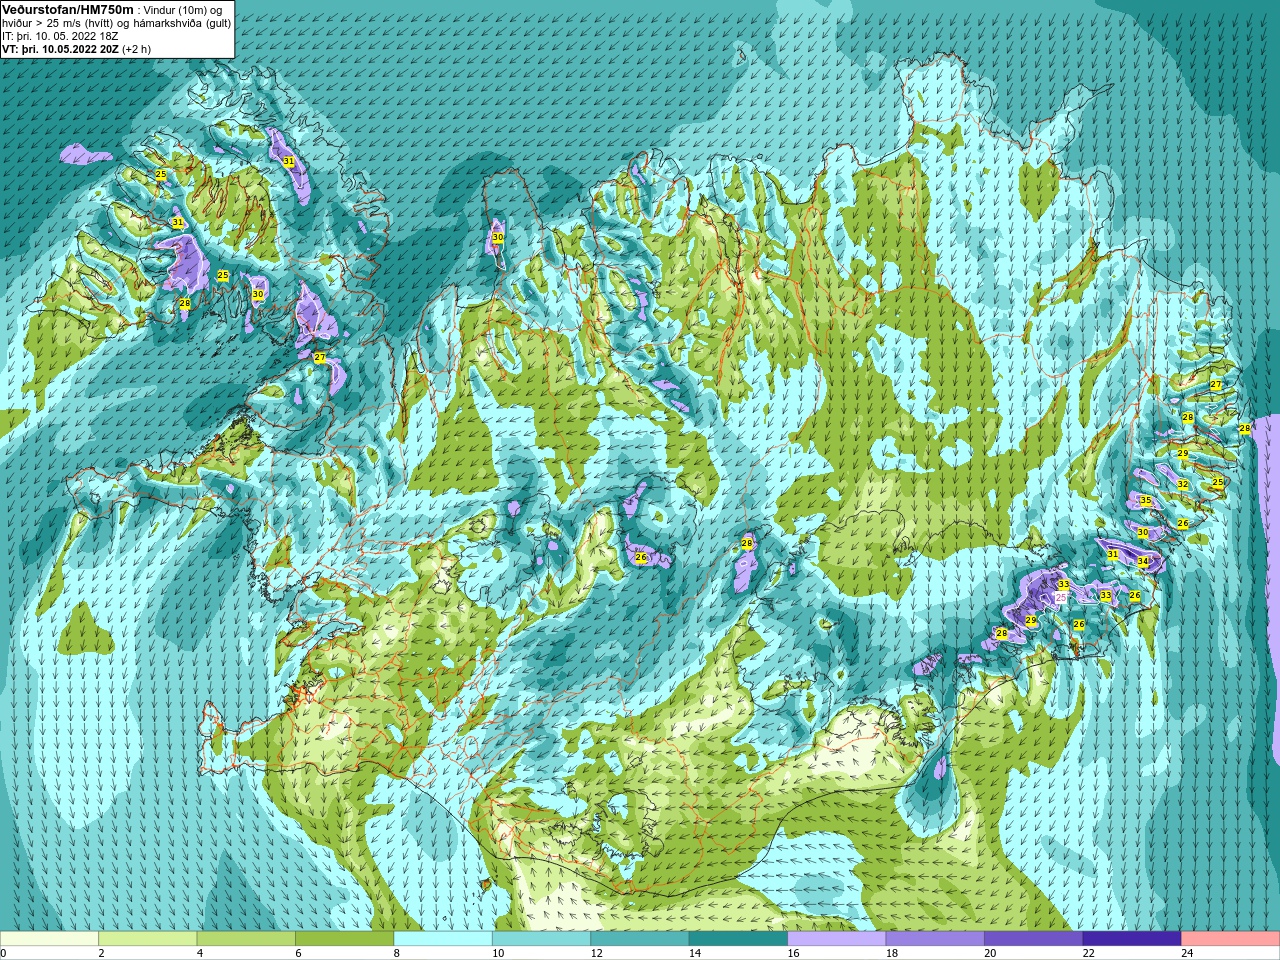The height and width of the screenshot is (960, 1280).
Task: Click legend scale number 8
Action: 397,954
